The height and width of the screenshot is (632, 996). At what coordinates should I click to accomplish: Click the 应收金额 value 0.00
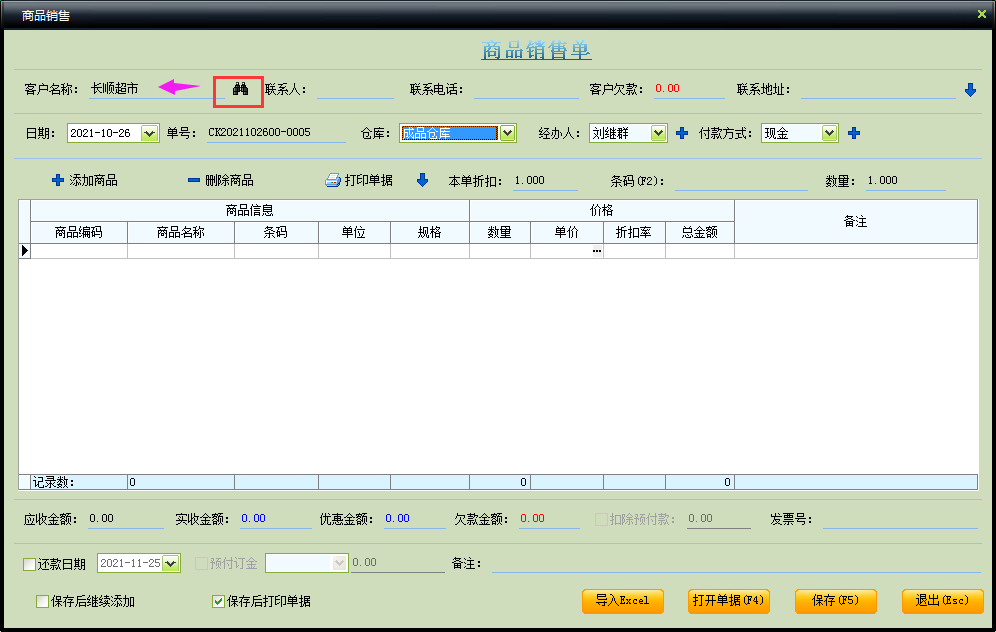coord(102,518)
